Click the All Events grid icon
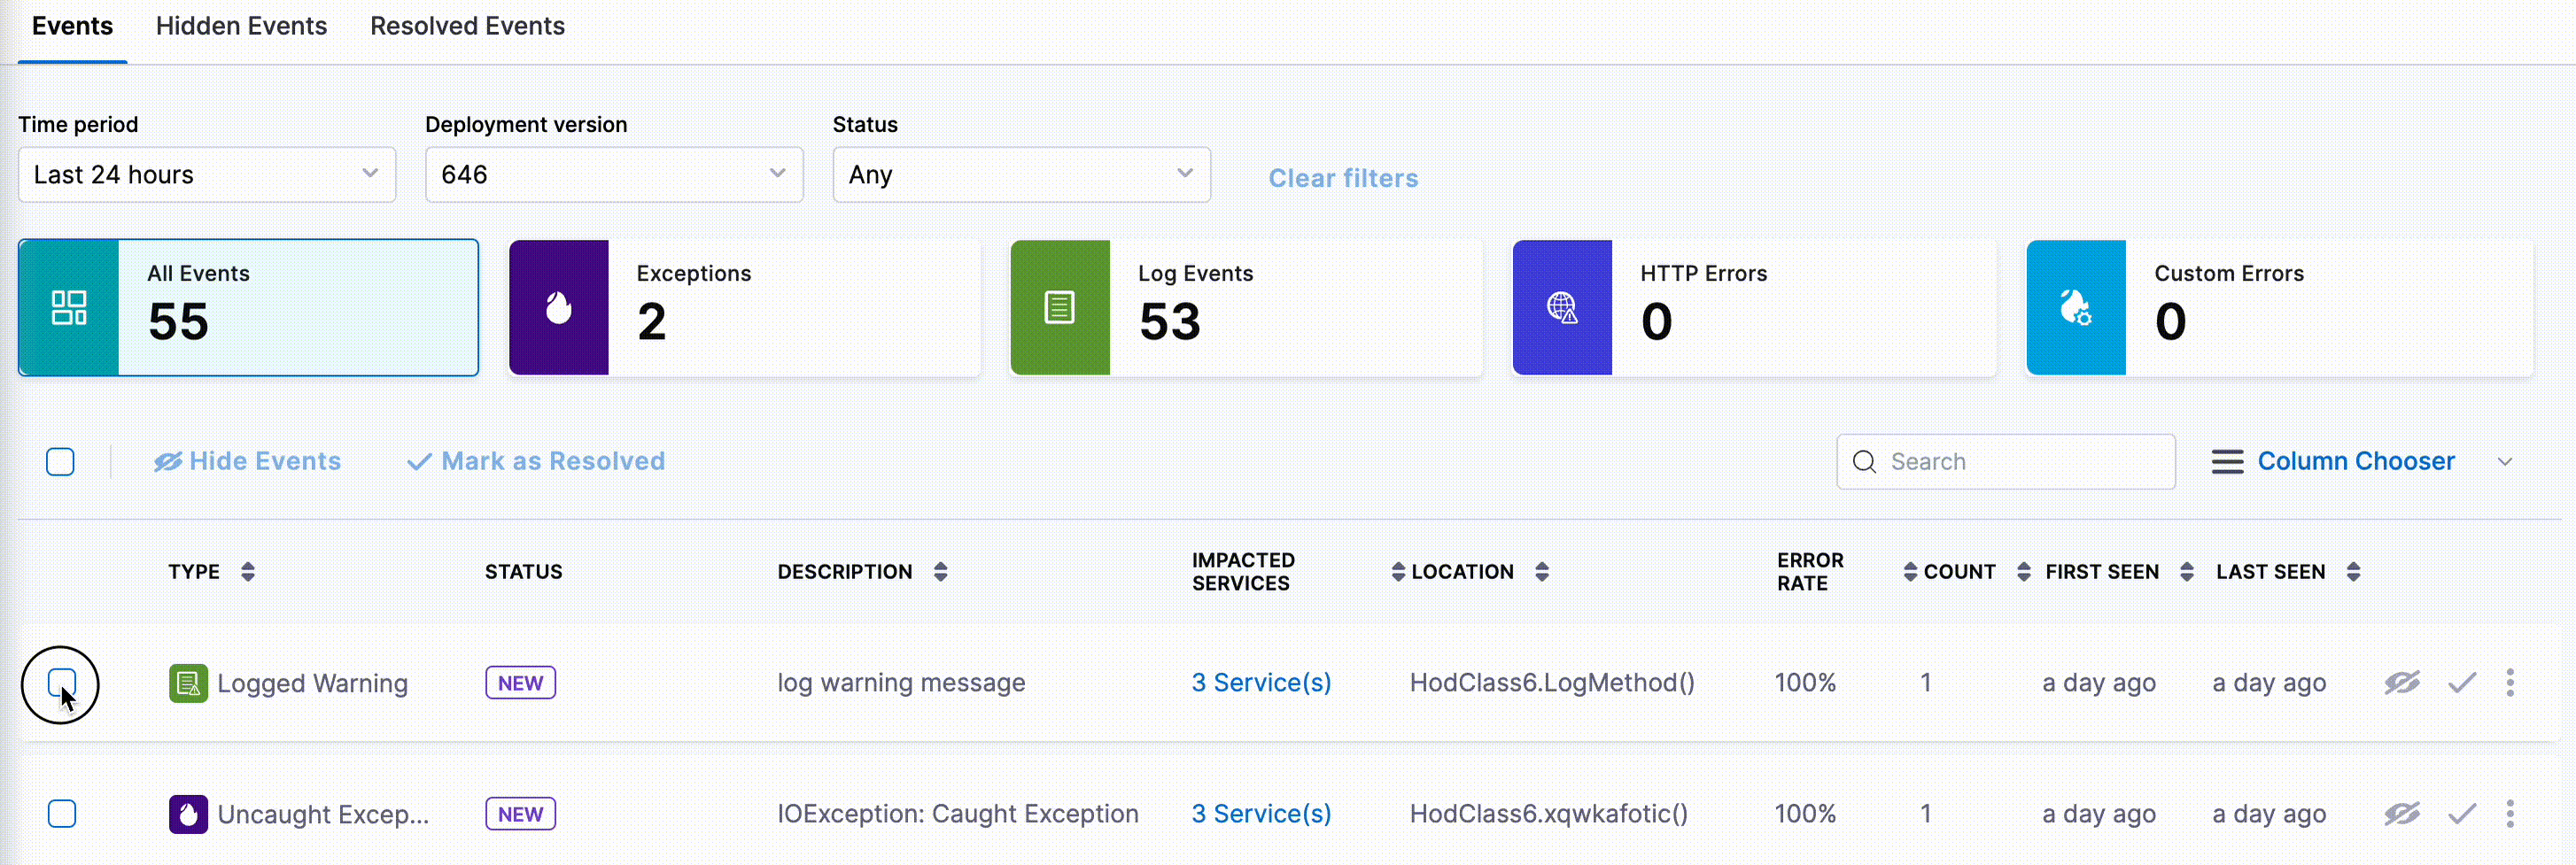The height and width of the screenshot is (865, 2576). tap(69, 308)
